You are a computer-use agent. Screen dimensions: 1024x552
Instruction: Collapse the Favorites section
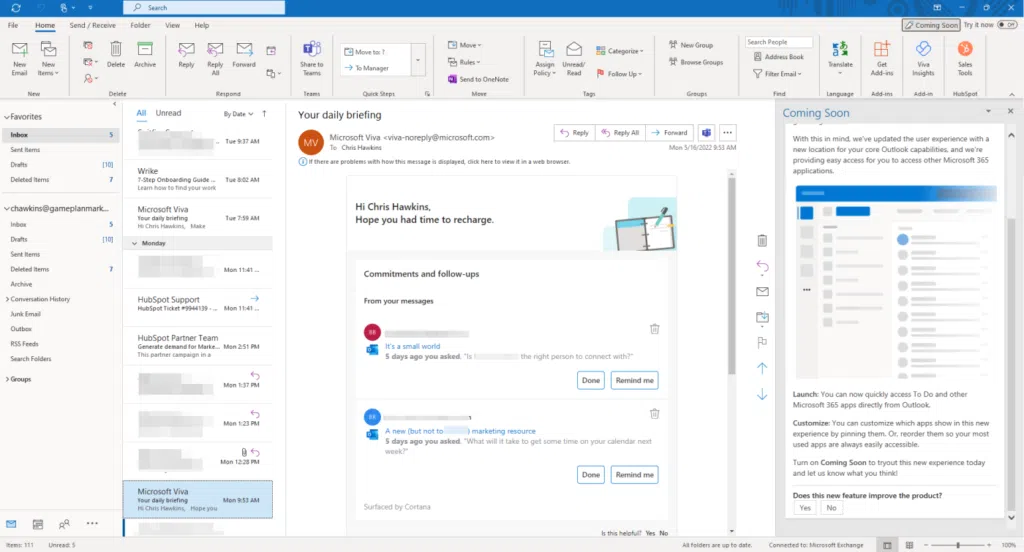[x=7, y=117]
